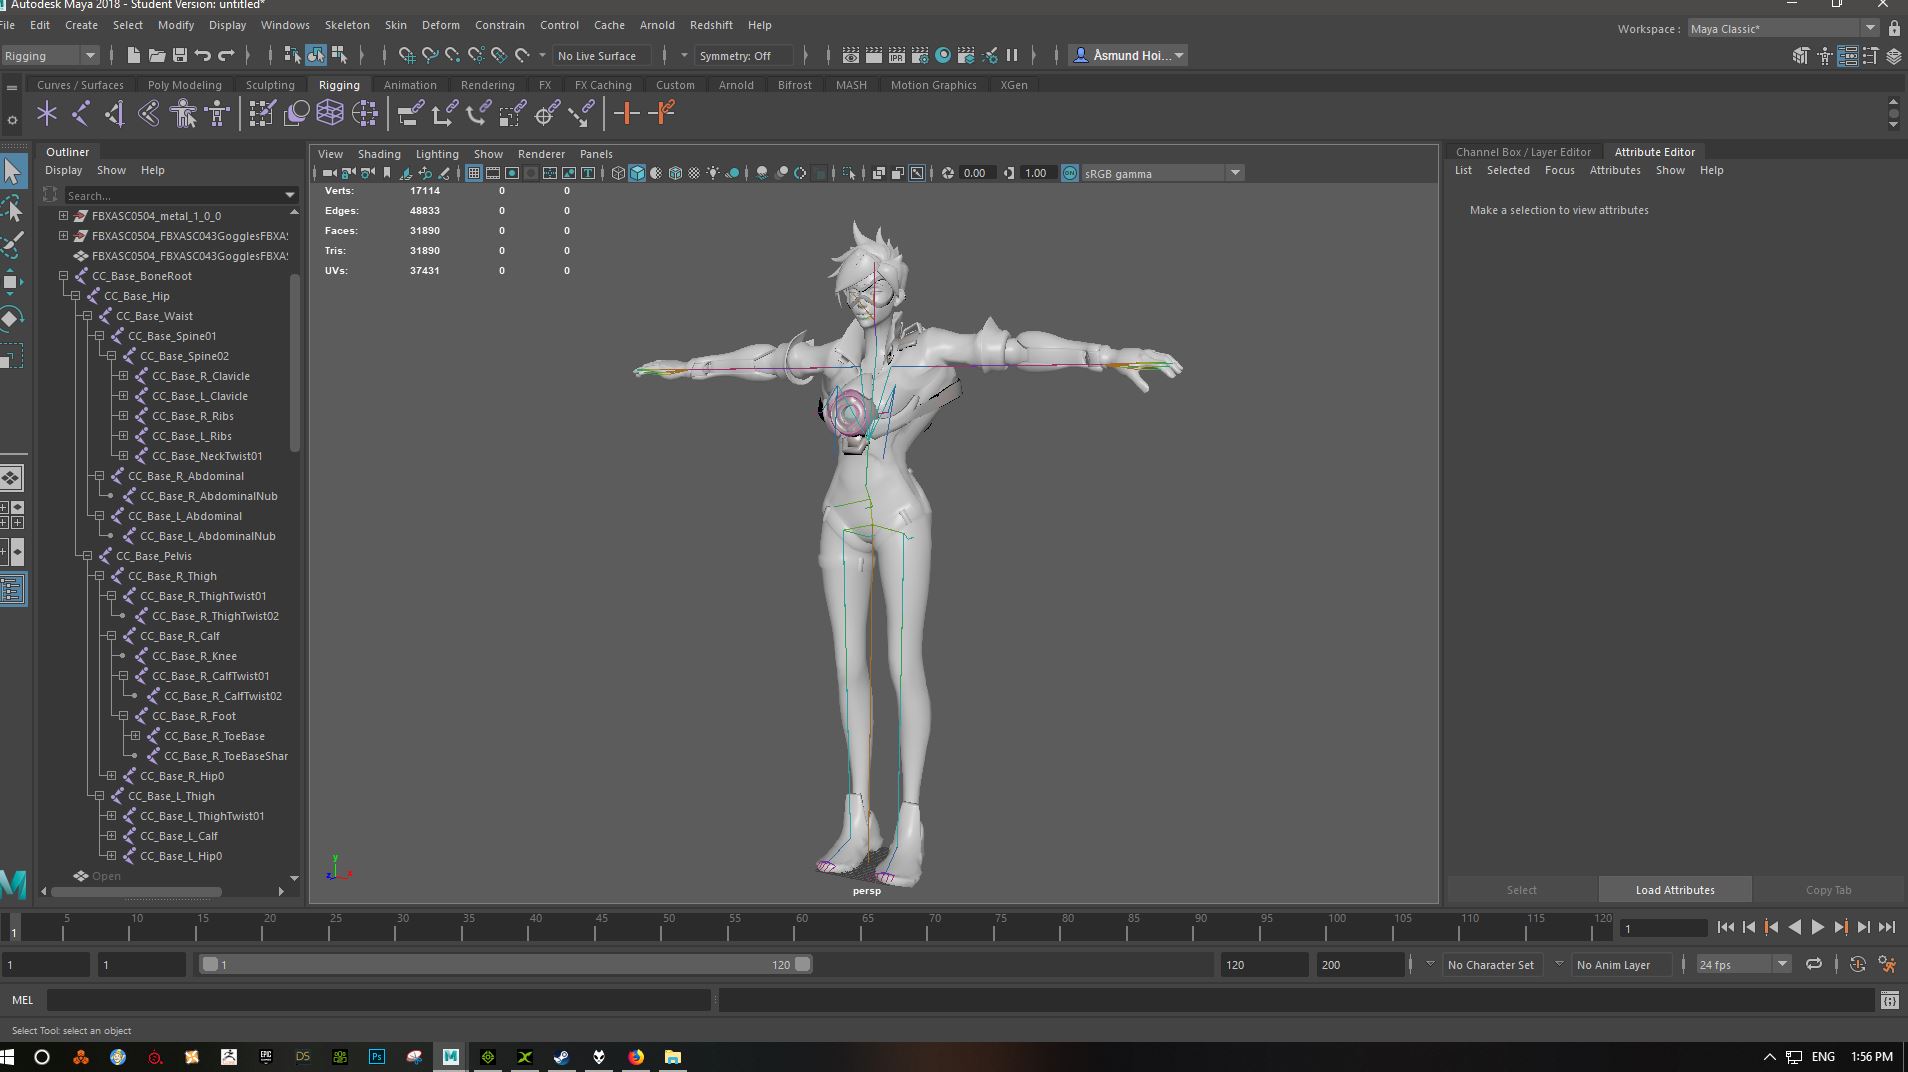The width and height of the screenshot is (1908, 1072).
Task: Click the range slider bar
Action: [505, 965]
